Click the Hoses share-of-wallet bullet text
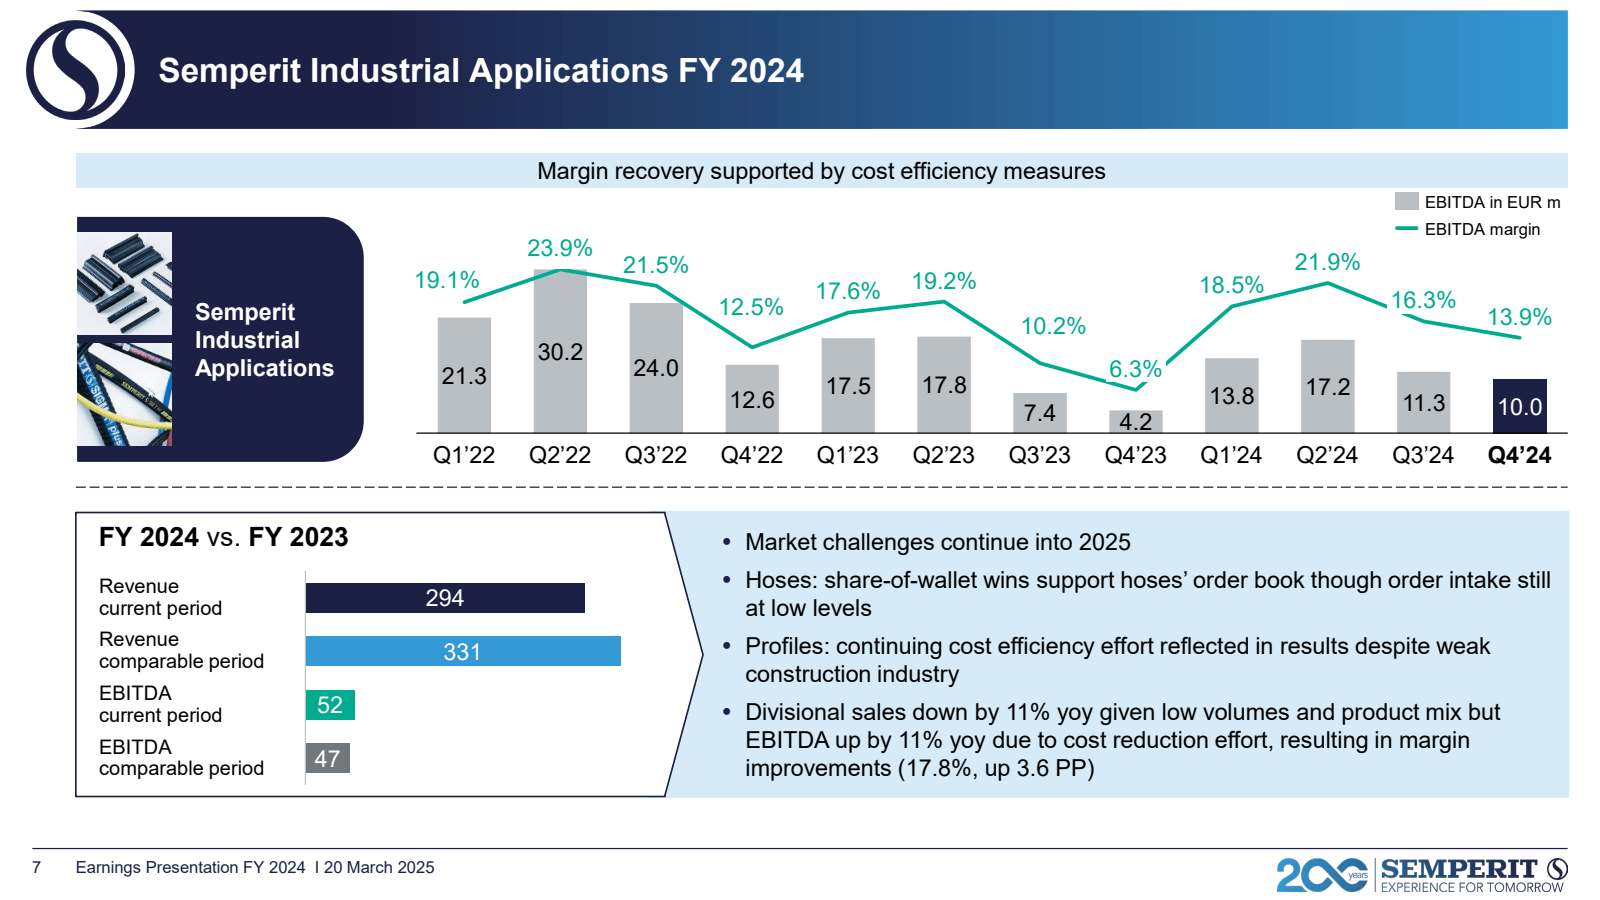The height and width of the screenshot is (900, 1600). 1148,594
